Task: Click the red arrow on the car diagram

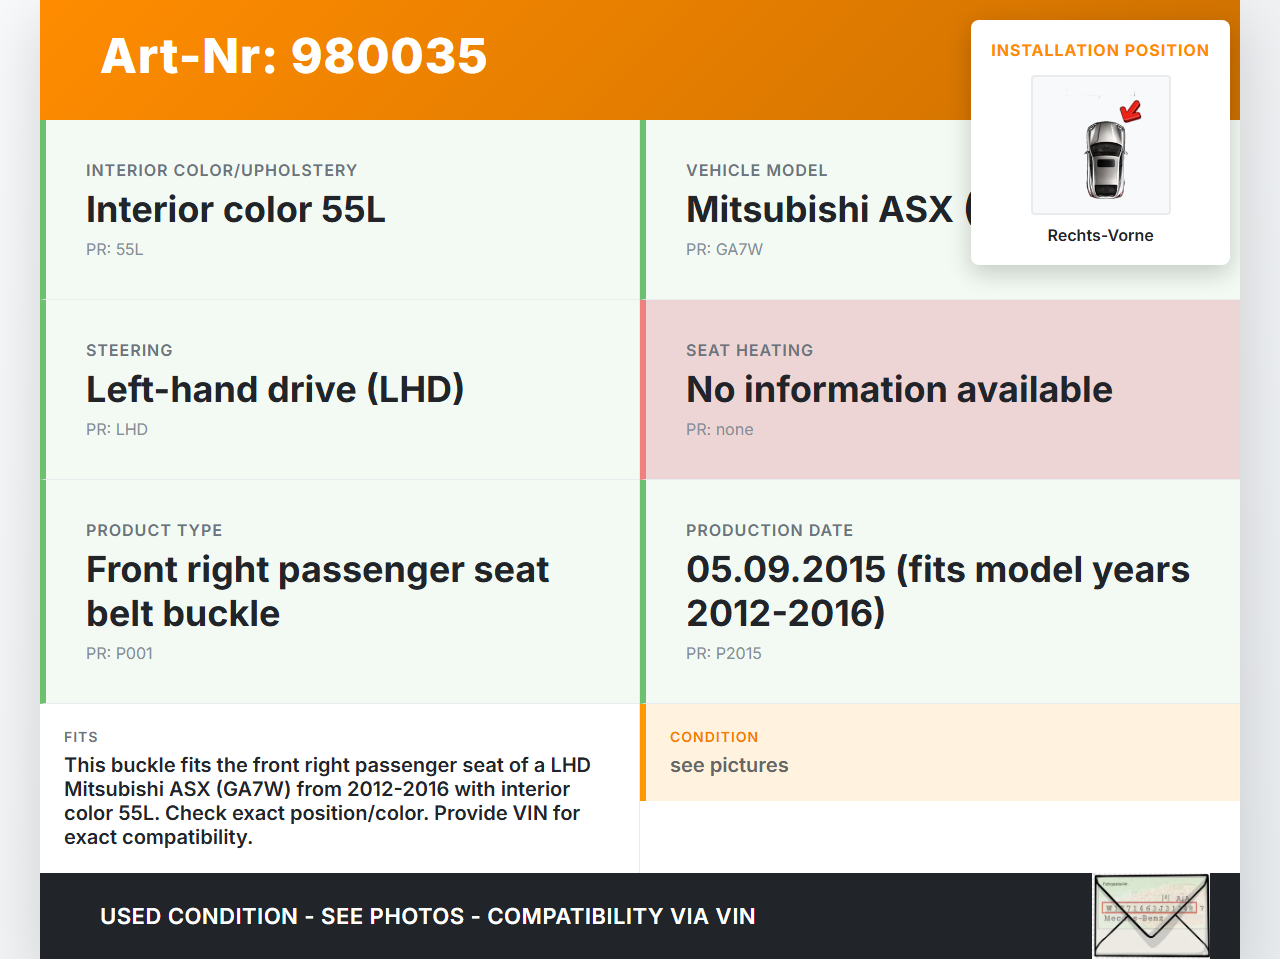Action: tap(1131, 110)
